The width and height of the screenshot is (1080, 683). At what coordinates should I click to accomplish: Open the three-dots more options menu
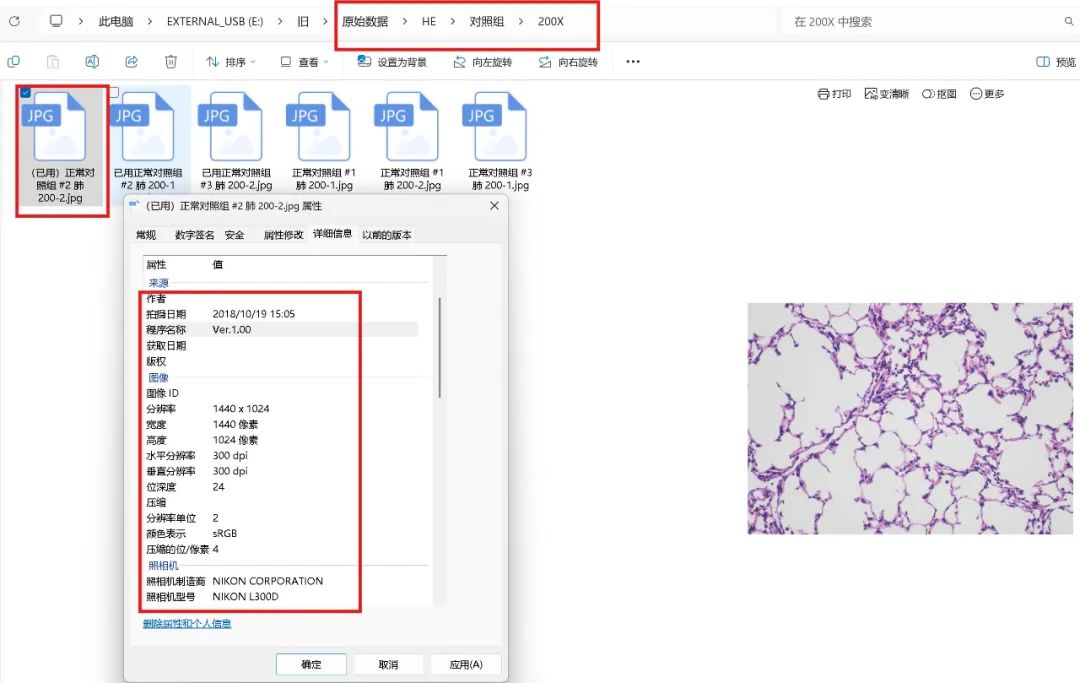pyautogui.click(x=633, y=61)
